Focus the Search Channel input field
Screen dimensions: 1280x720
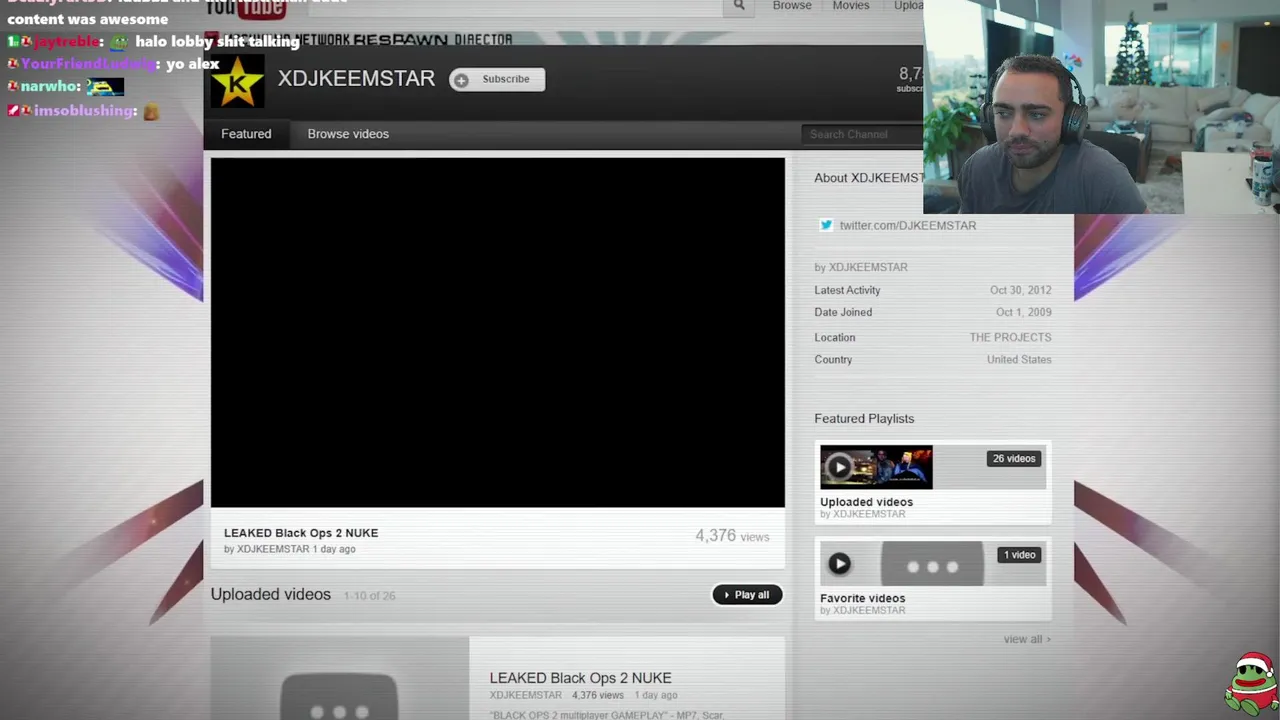[x=862, y=134]
